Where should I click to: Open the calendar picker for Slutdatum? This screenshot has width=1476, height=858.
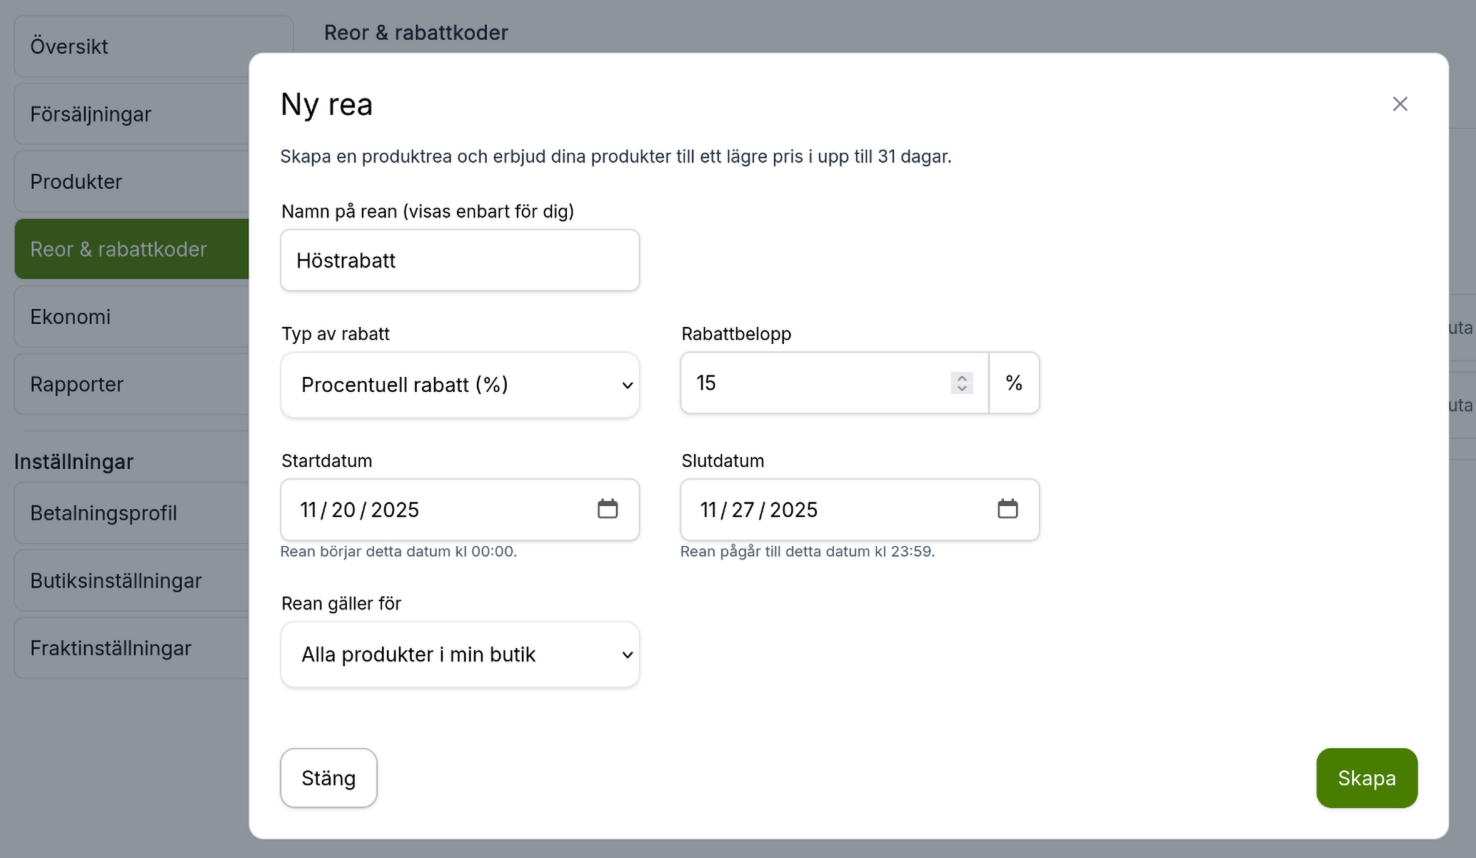[1008, 509]
